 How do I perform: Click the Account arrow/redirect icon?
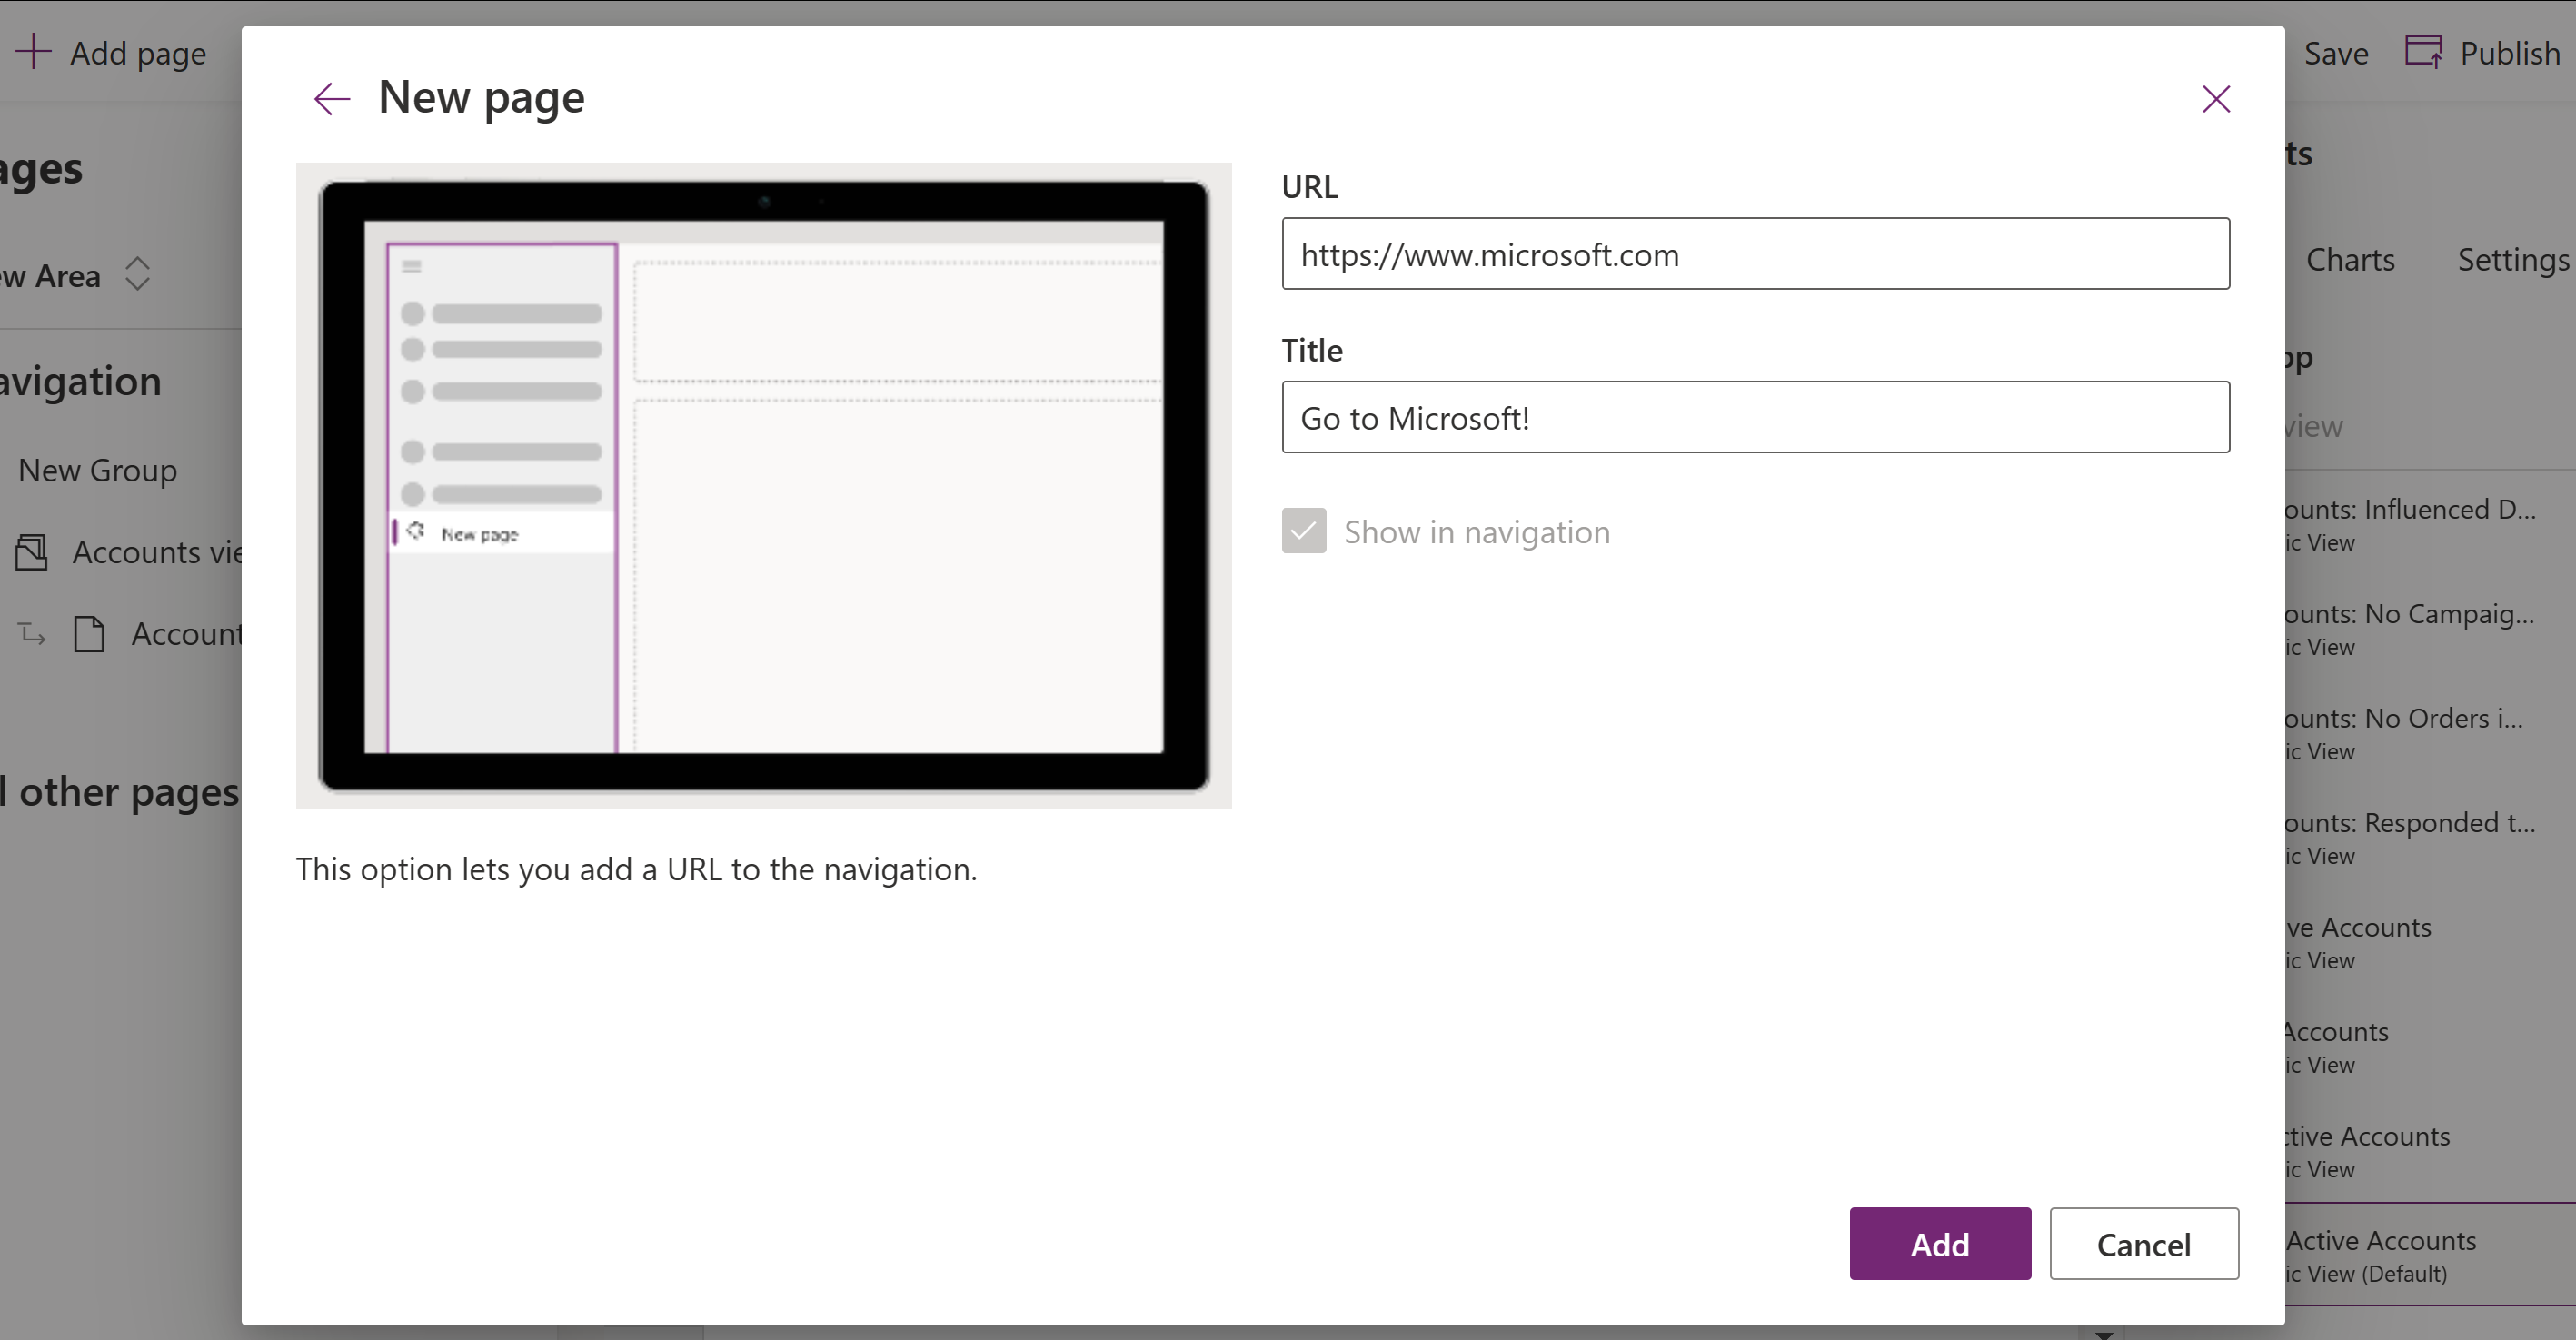[31, 633]
